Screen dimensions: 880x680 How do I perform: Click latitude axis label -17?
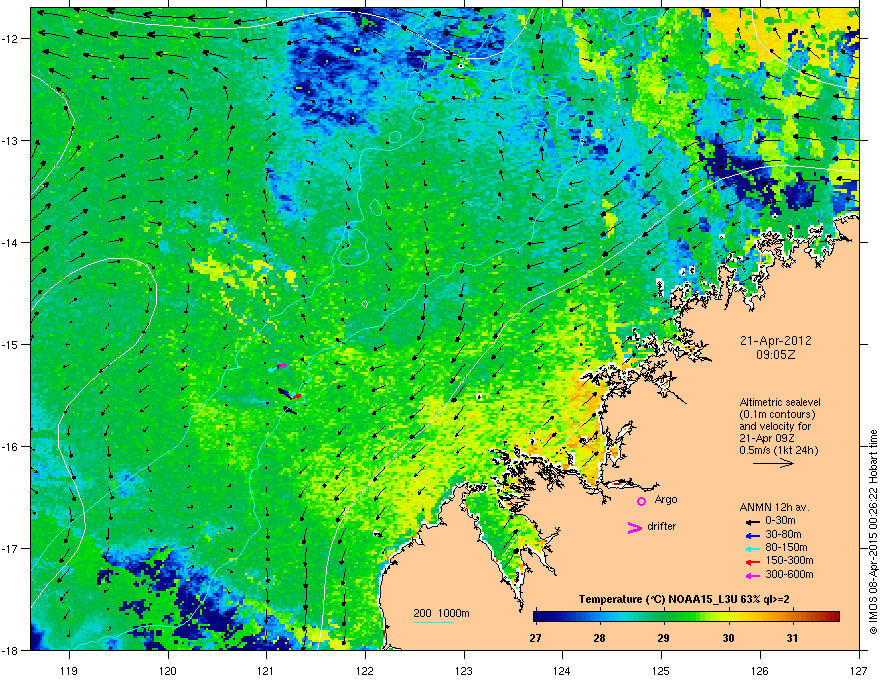[x=10, y=548]
